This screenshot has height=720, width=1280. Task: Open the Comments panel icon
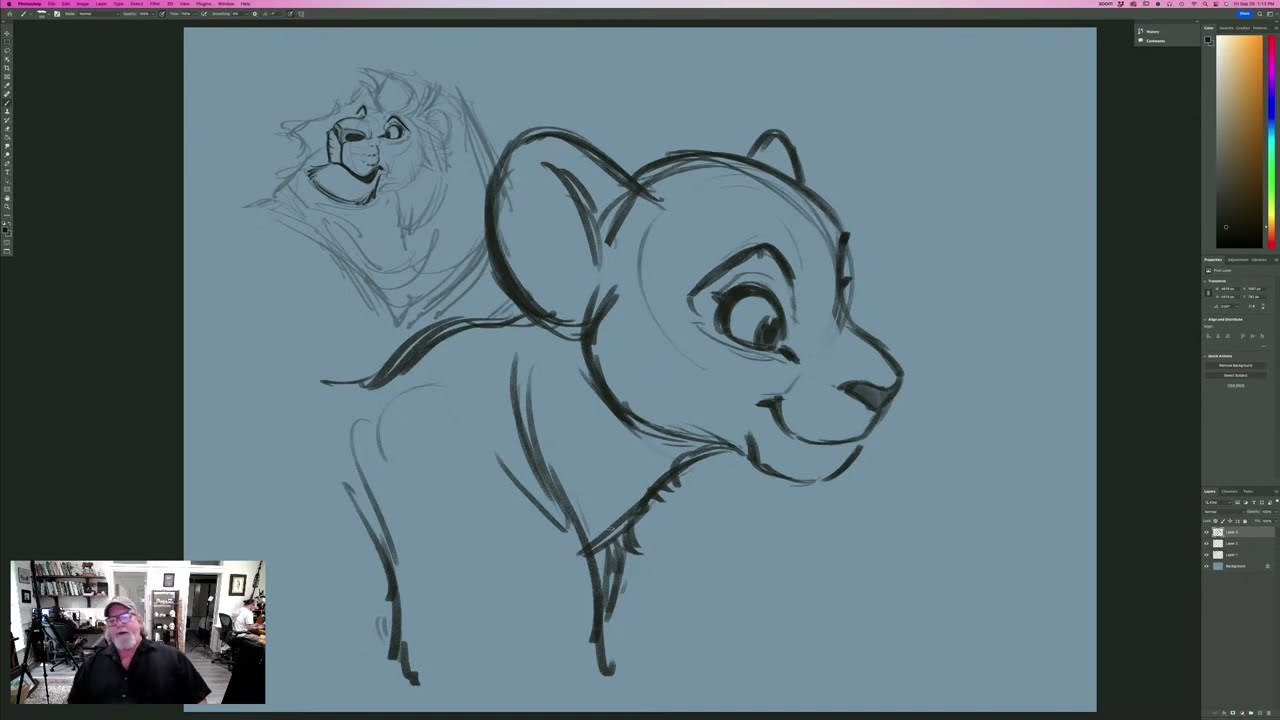coord(1140,40)
